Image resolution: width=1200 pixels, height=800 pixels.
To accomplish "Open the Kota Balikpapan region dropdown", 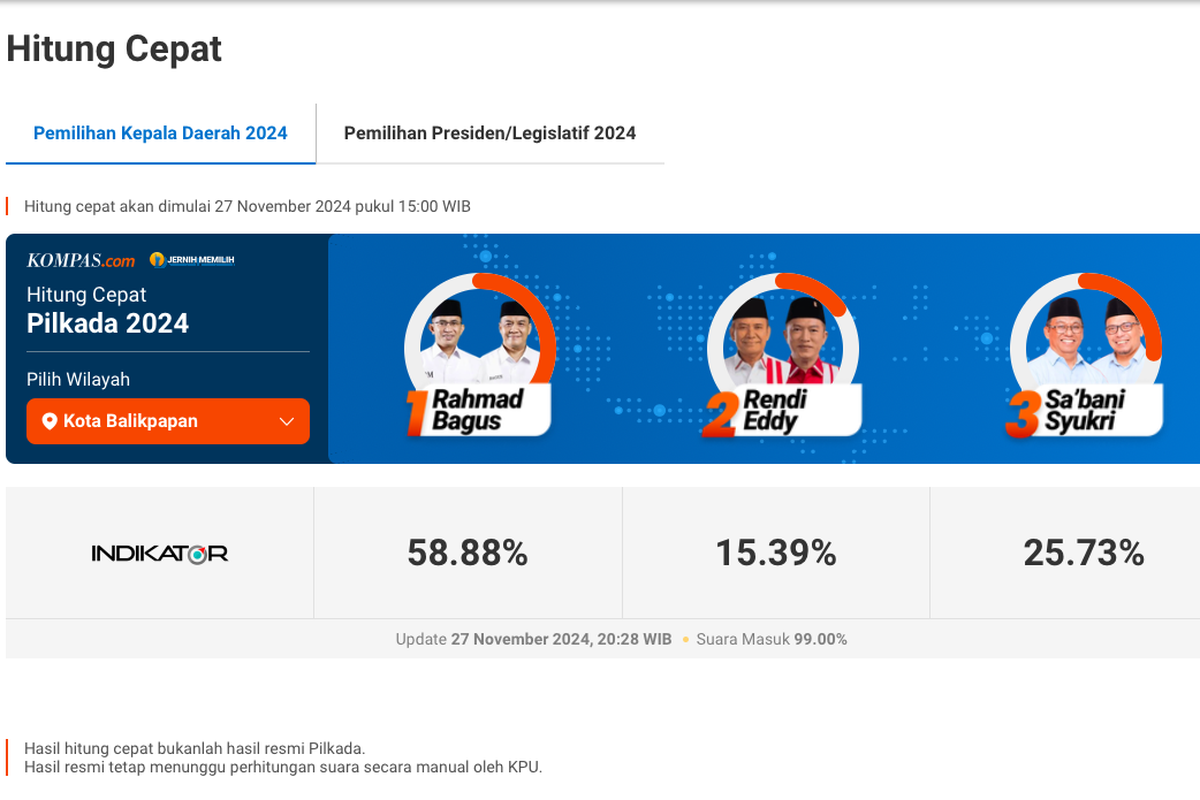I will 168,421.
